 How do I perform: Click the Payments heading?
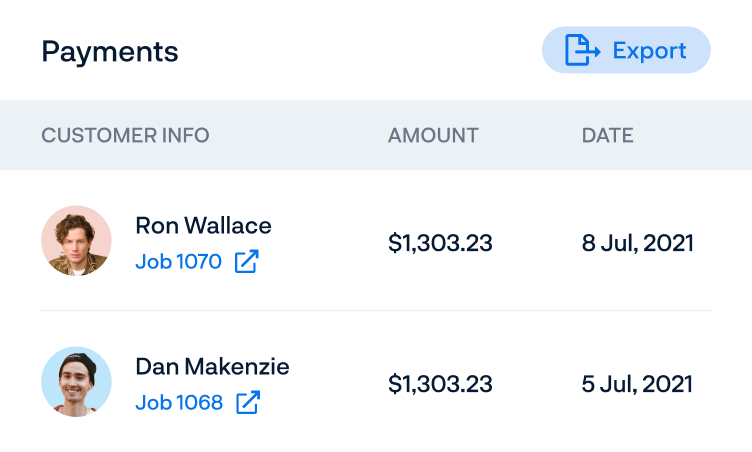pos(110,51)
